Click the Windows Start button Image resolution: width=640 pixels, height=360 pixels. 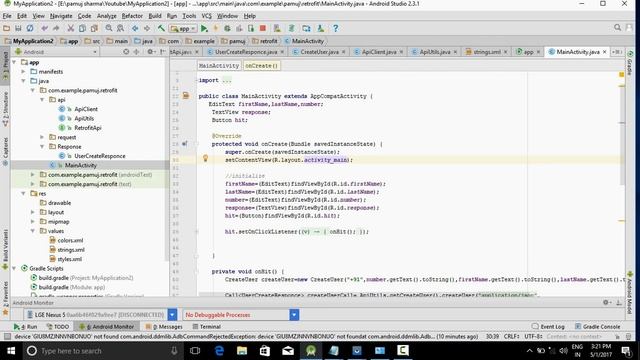coord(11,351)
